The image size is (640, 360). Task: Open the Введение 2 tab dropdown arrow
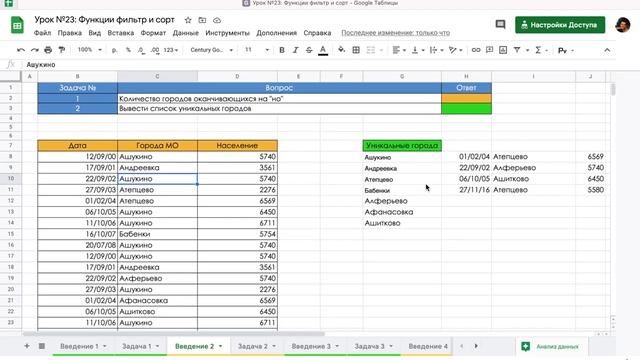pos(220,346)
